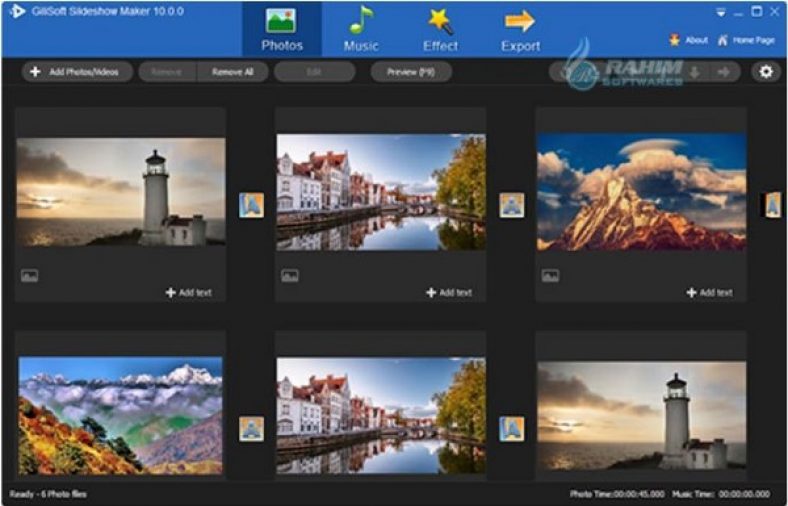Viewport: 788px width, 506px height.
Task: Click Remove All button
Action: pos(233,72)
